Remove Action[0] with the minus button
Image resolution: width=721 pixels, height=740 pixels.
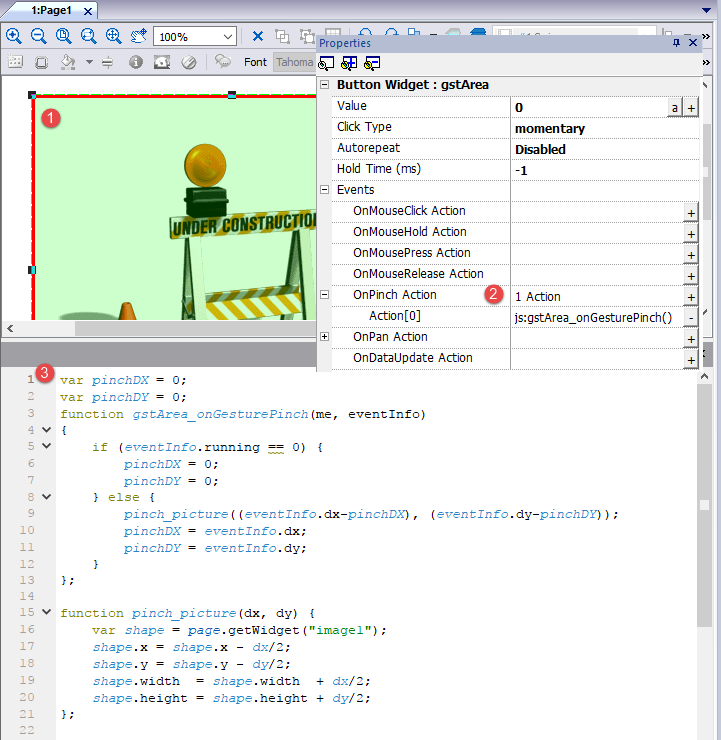(690, 317)
